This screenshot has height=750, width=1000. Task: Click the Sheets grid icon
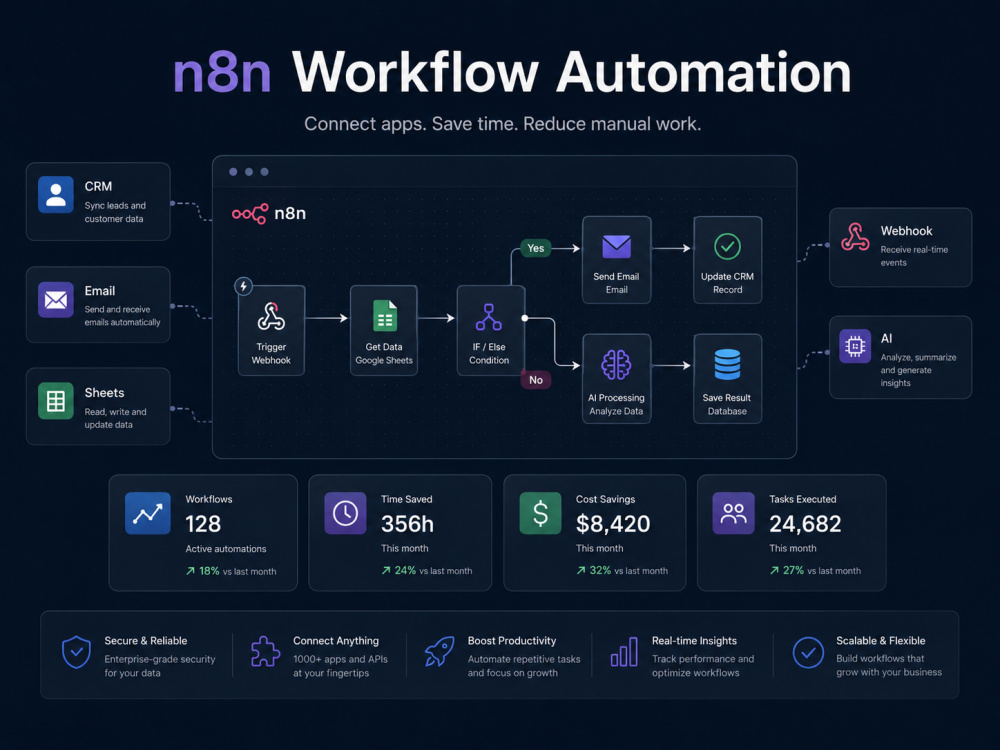point(55,401)
